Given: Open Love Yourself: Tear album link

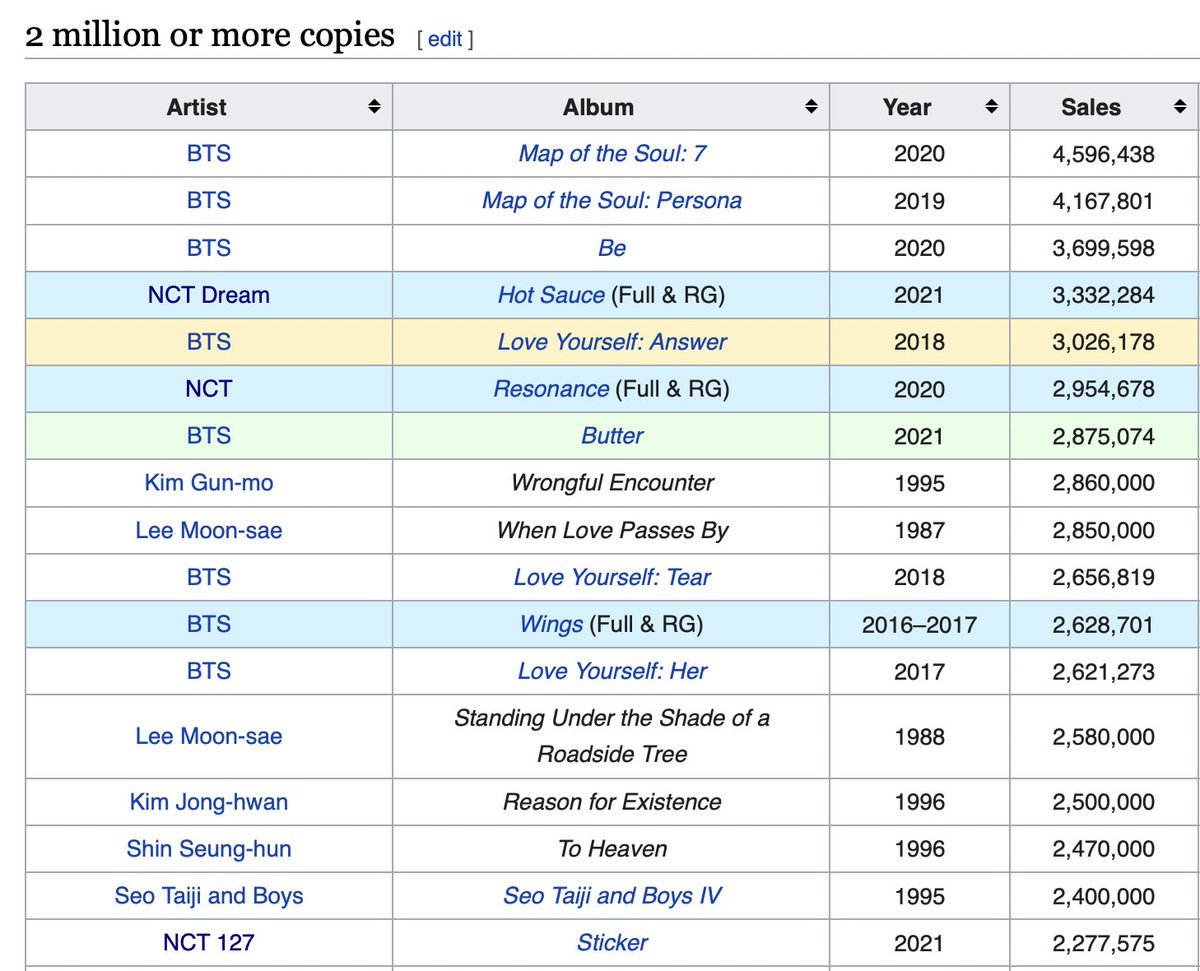Looking at the screenshot, I should (x=612, y=577).
